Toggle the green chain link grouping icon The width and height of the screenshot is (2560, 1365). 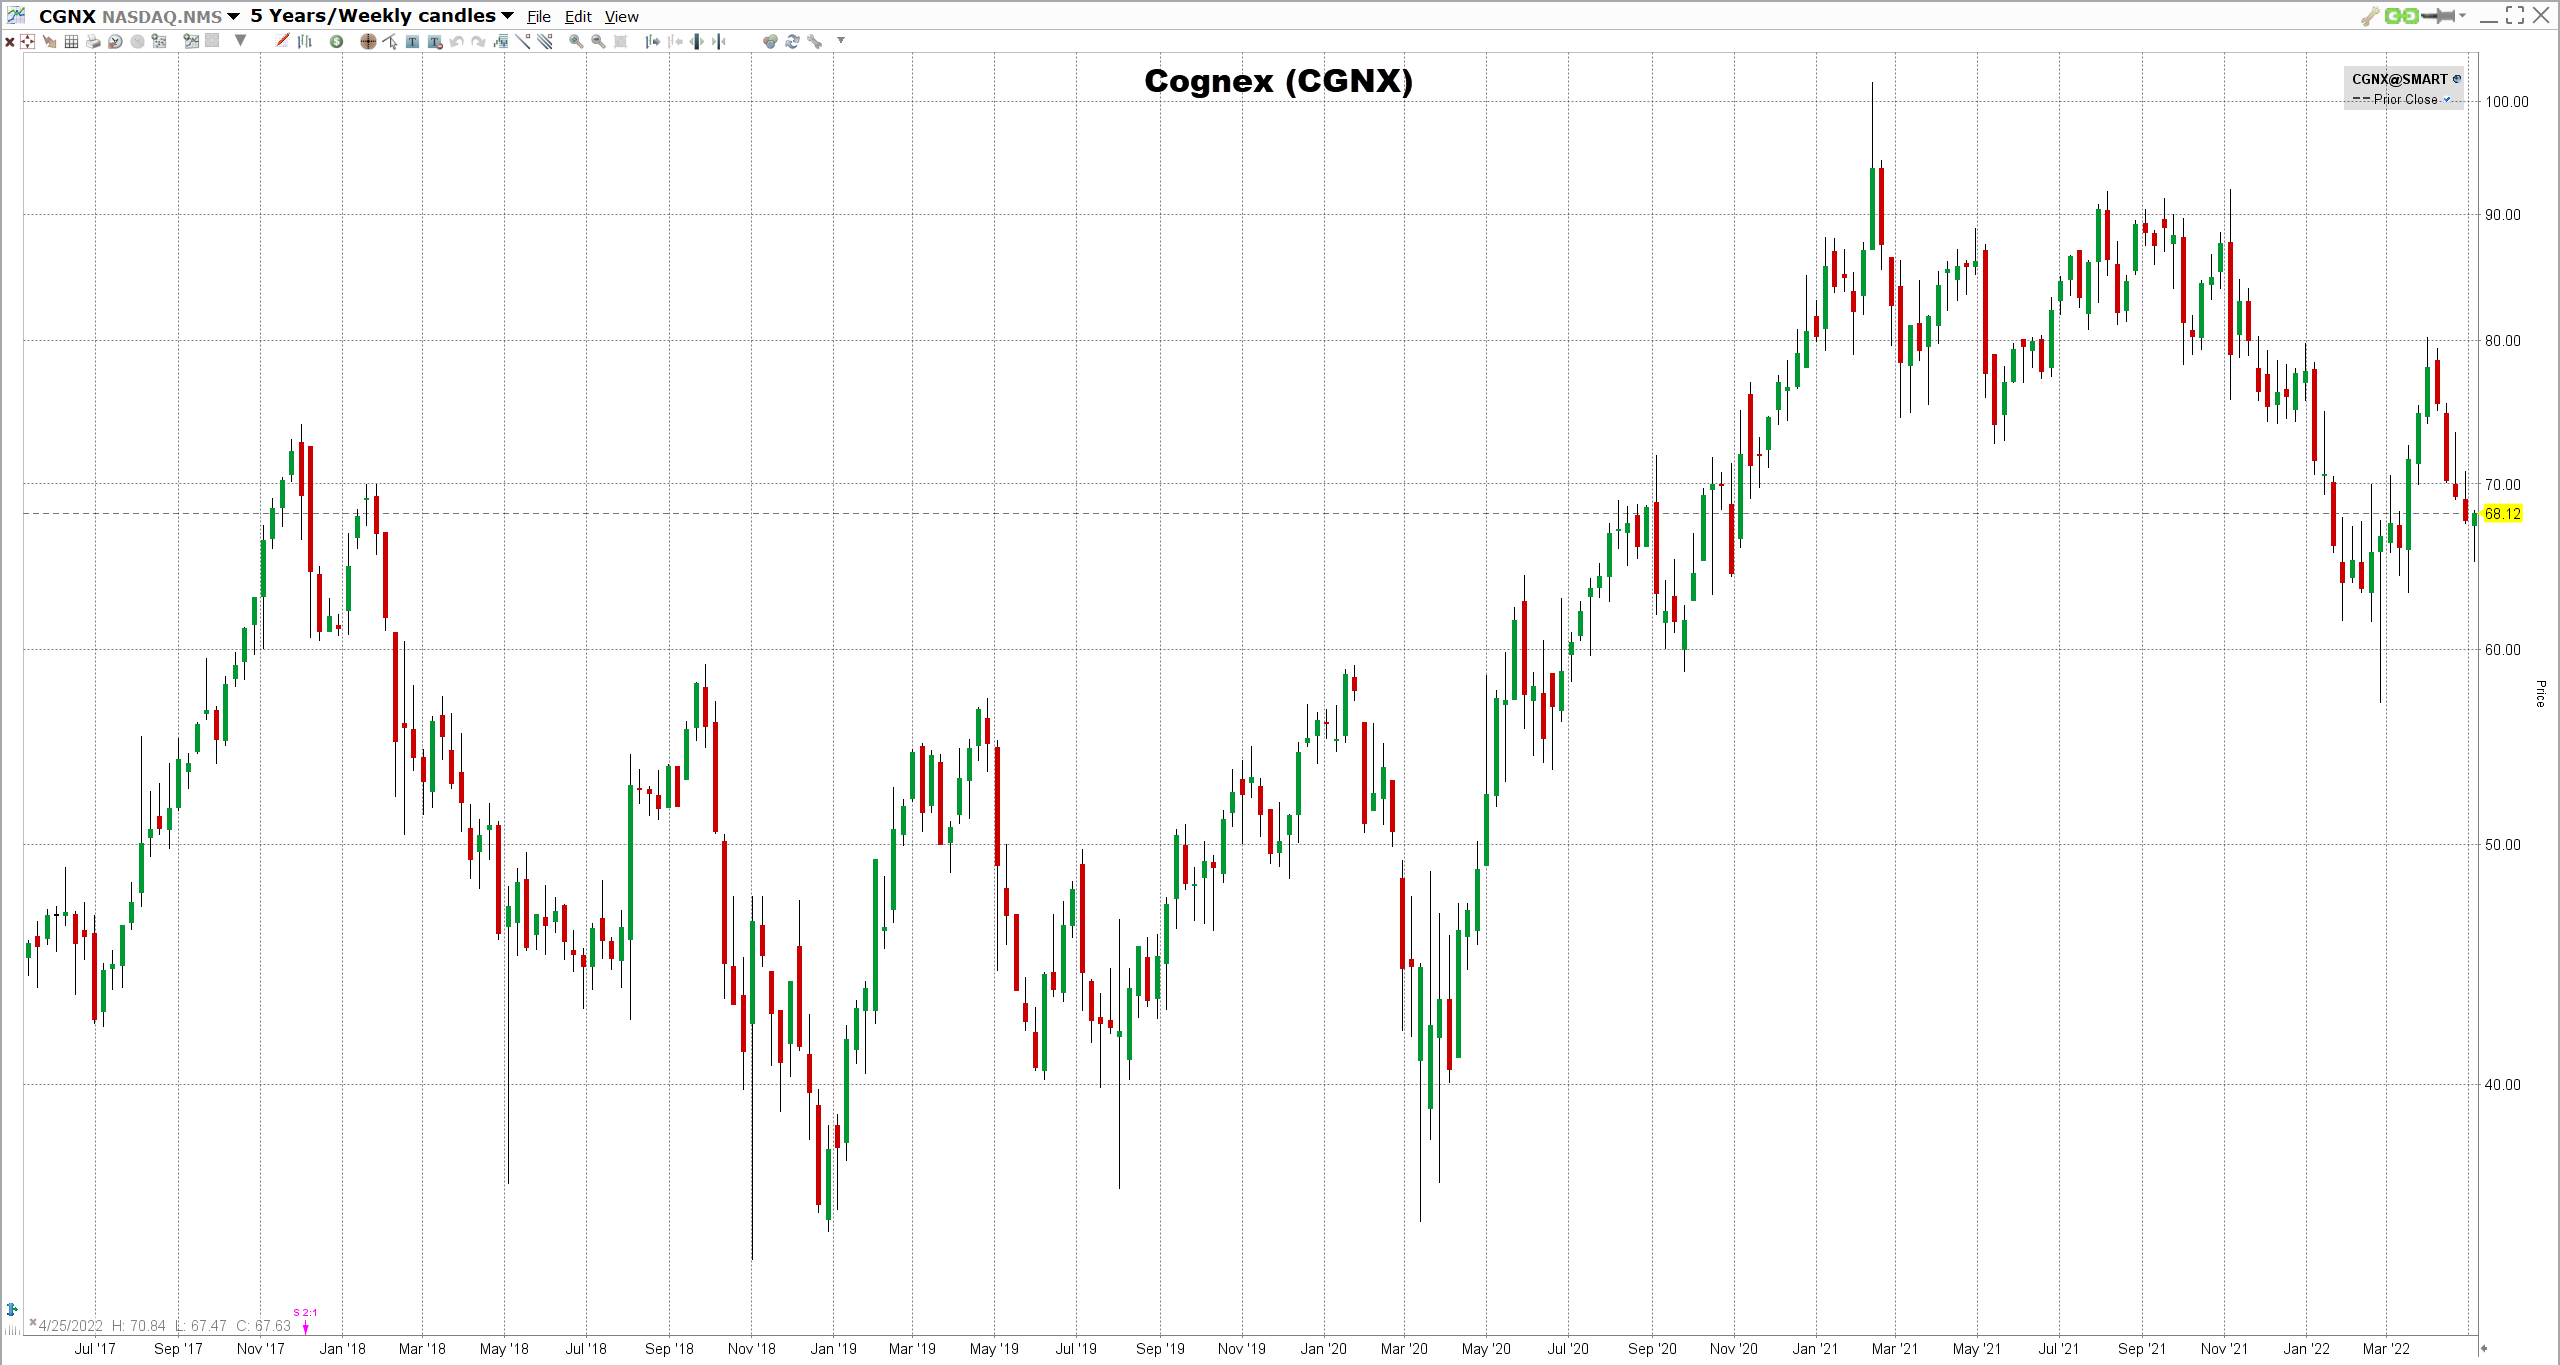2401,16
